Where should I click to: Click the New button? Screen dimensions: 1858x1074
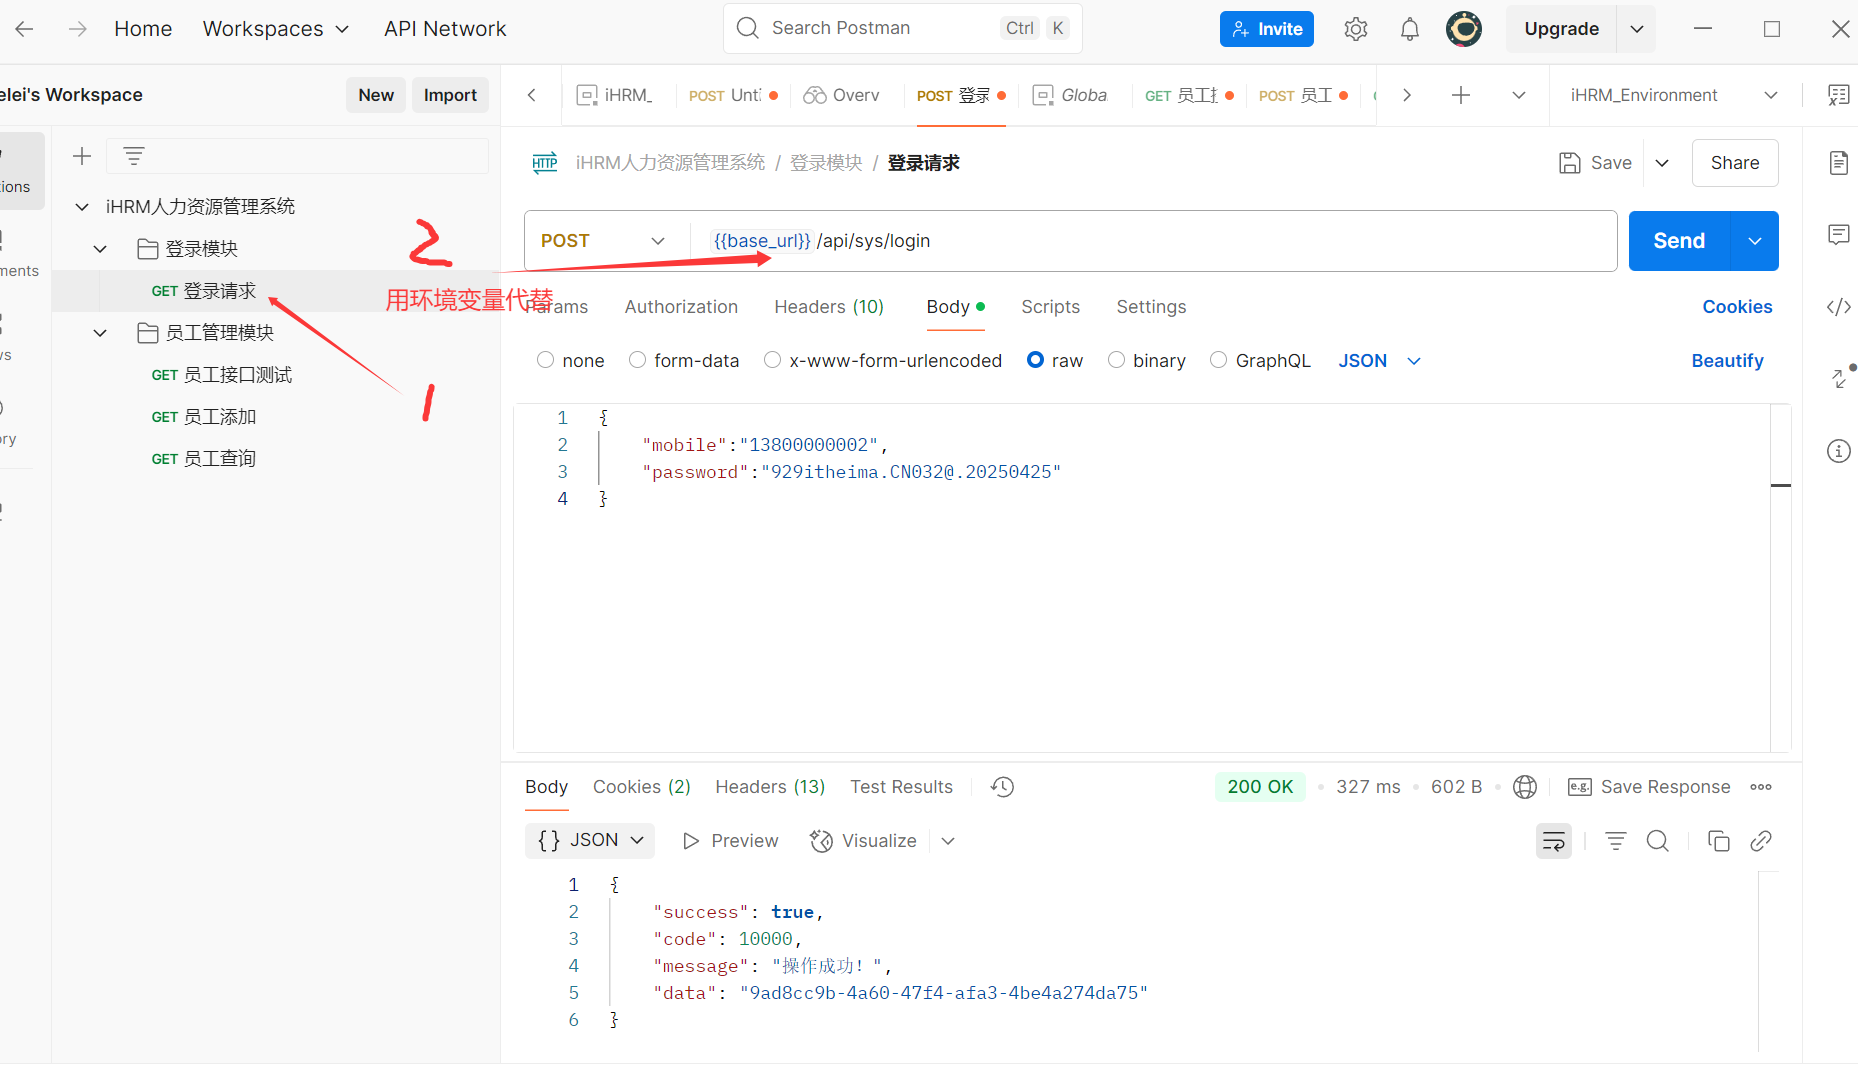click(x=376, y=95)
